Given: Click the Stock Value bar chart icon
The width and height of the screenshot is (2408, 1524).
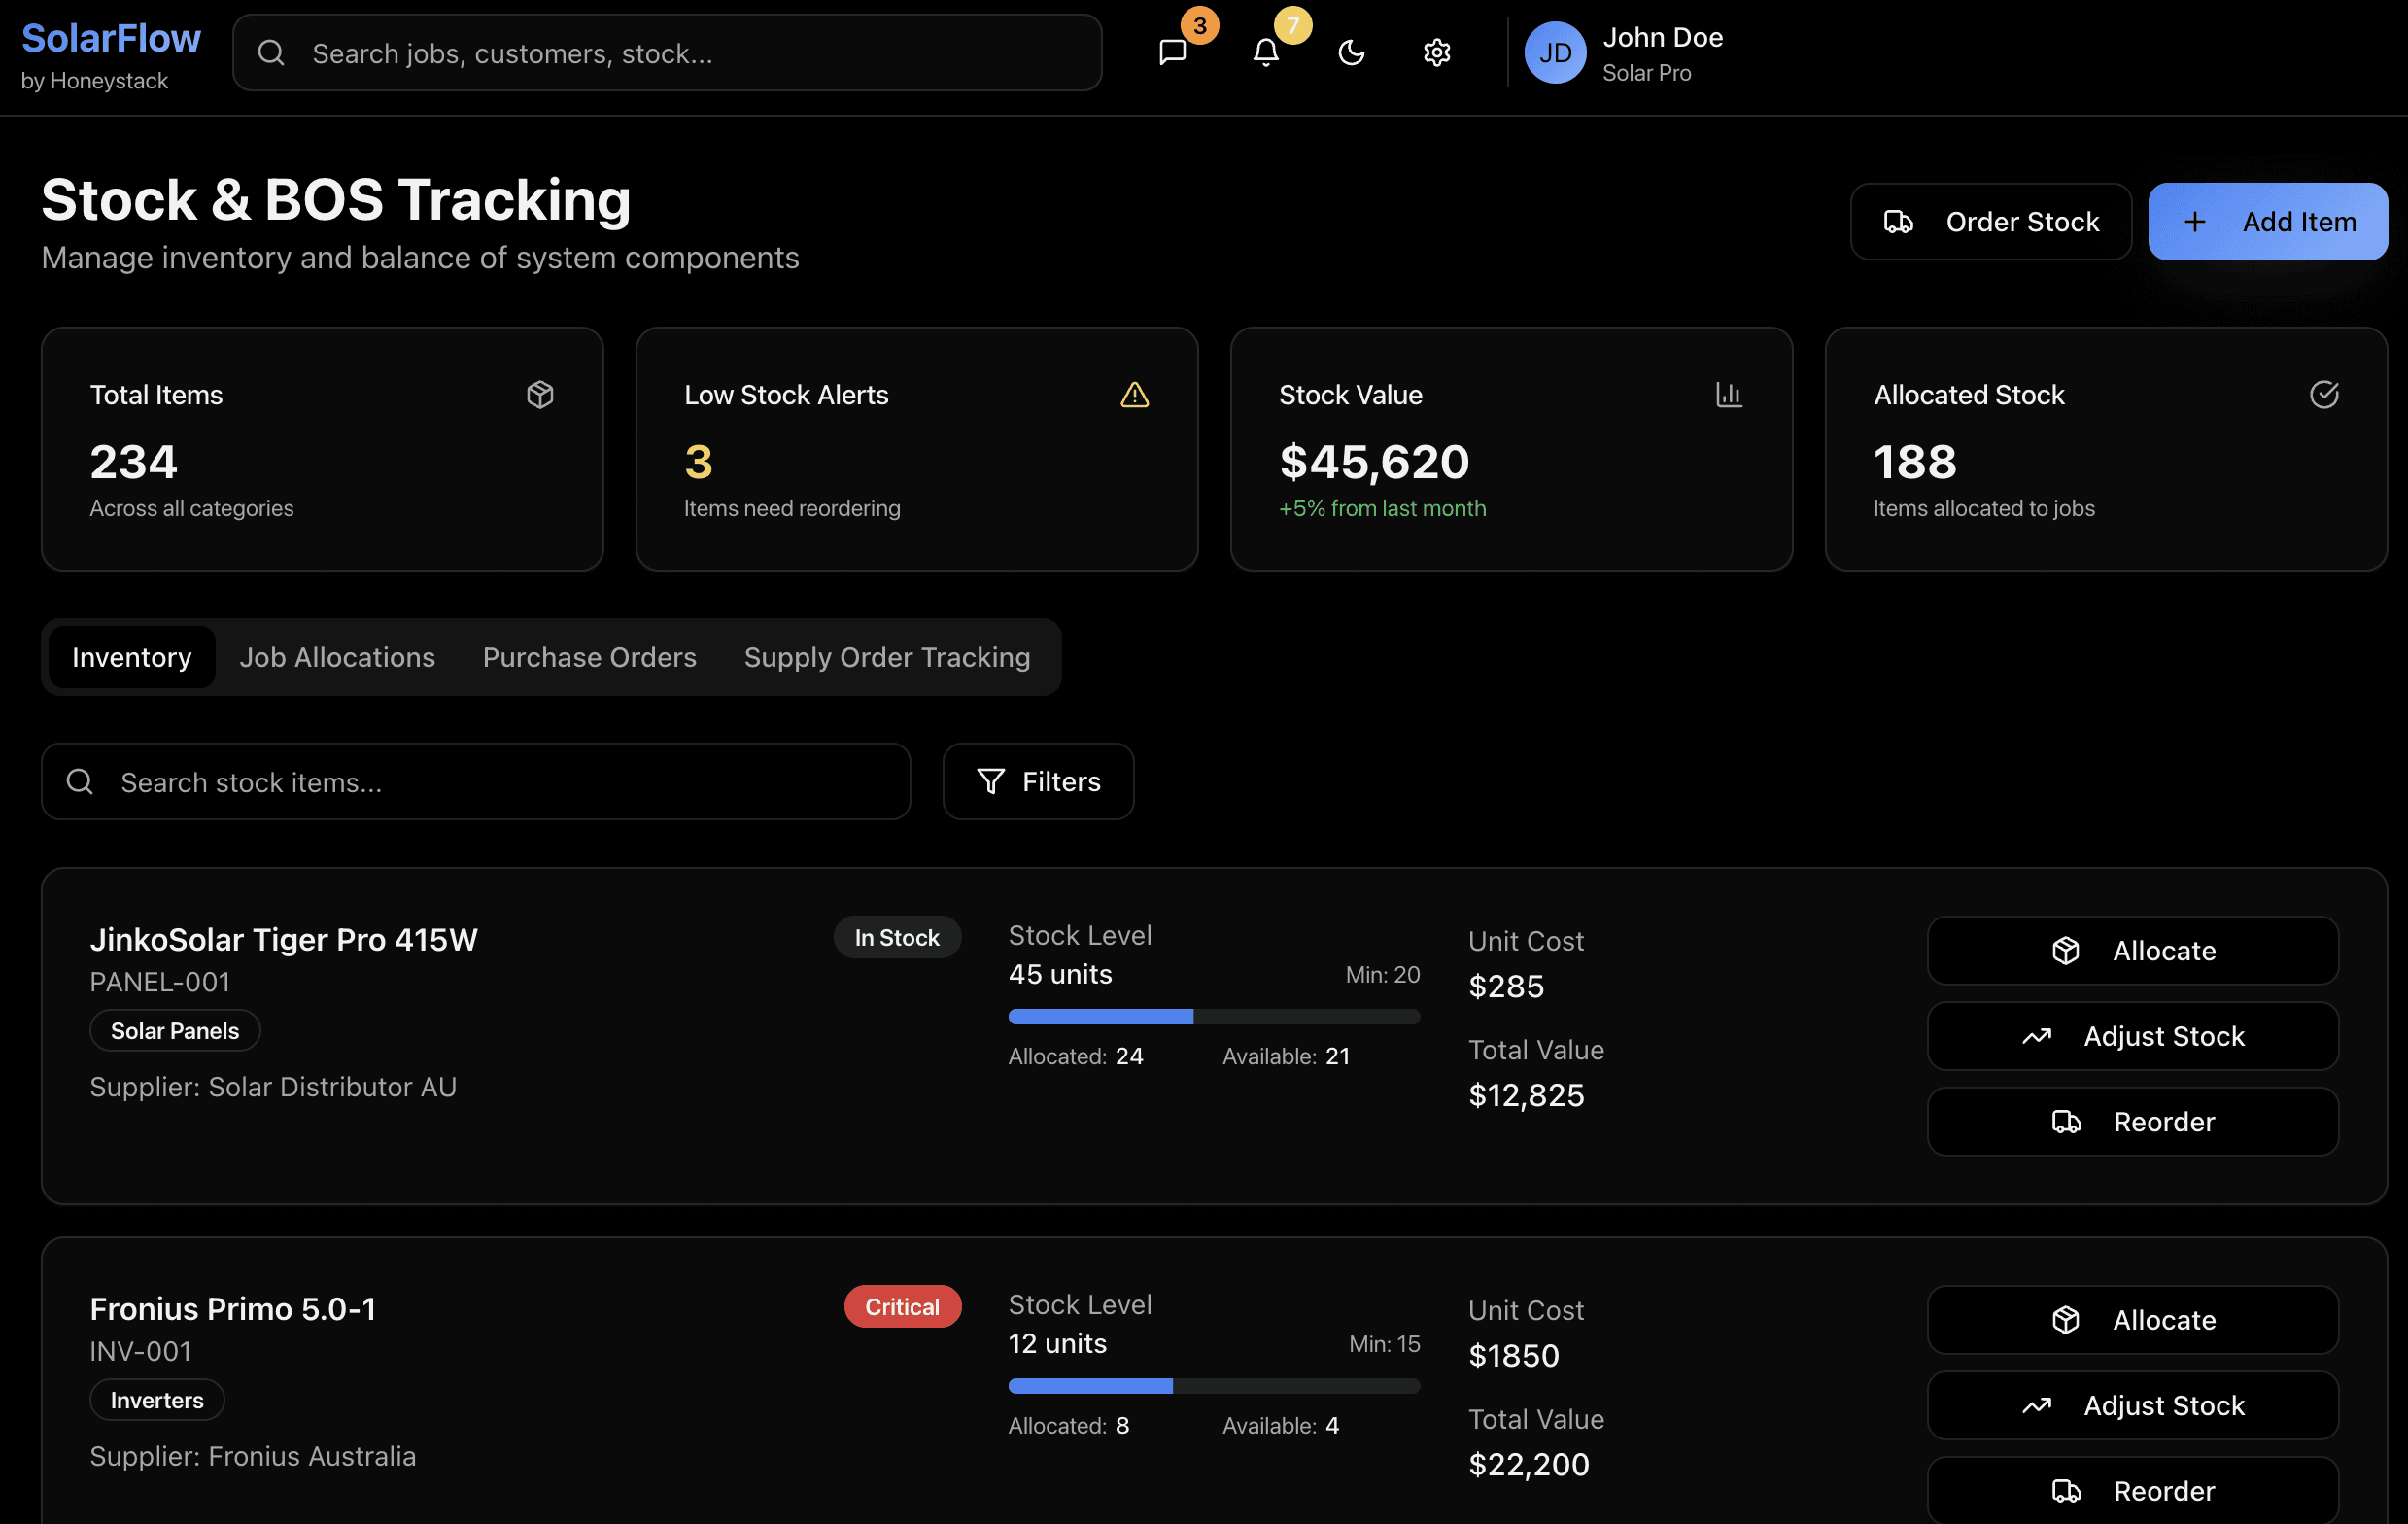Looking at the screenshot, I should point(1728,395).
